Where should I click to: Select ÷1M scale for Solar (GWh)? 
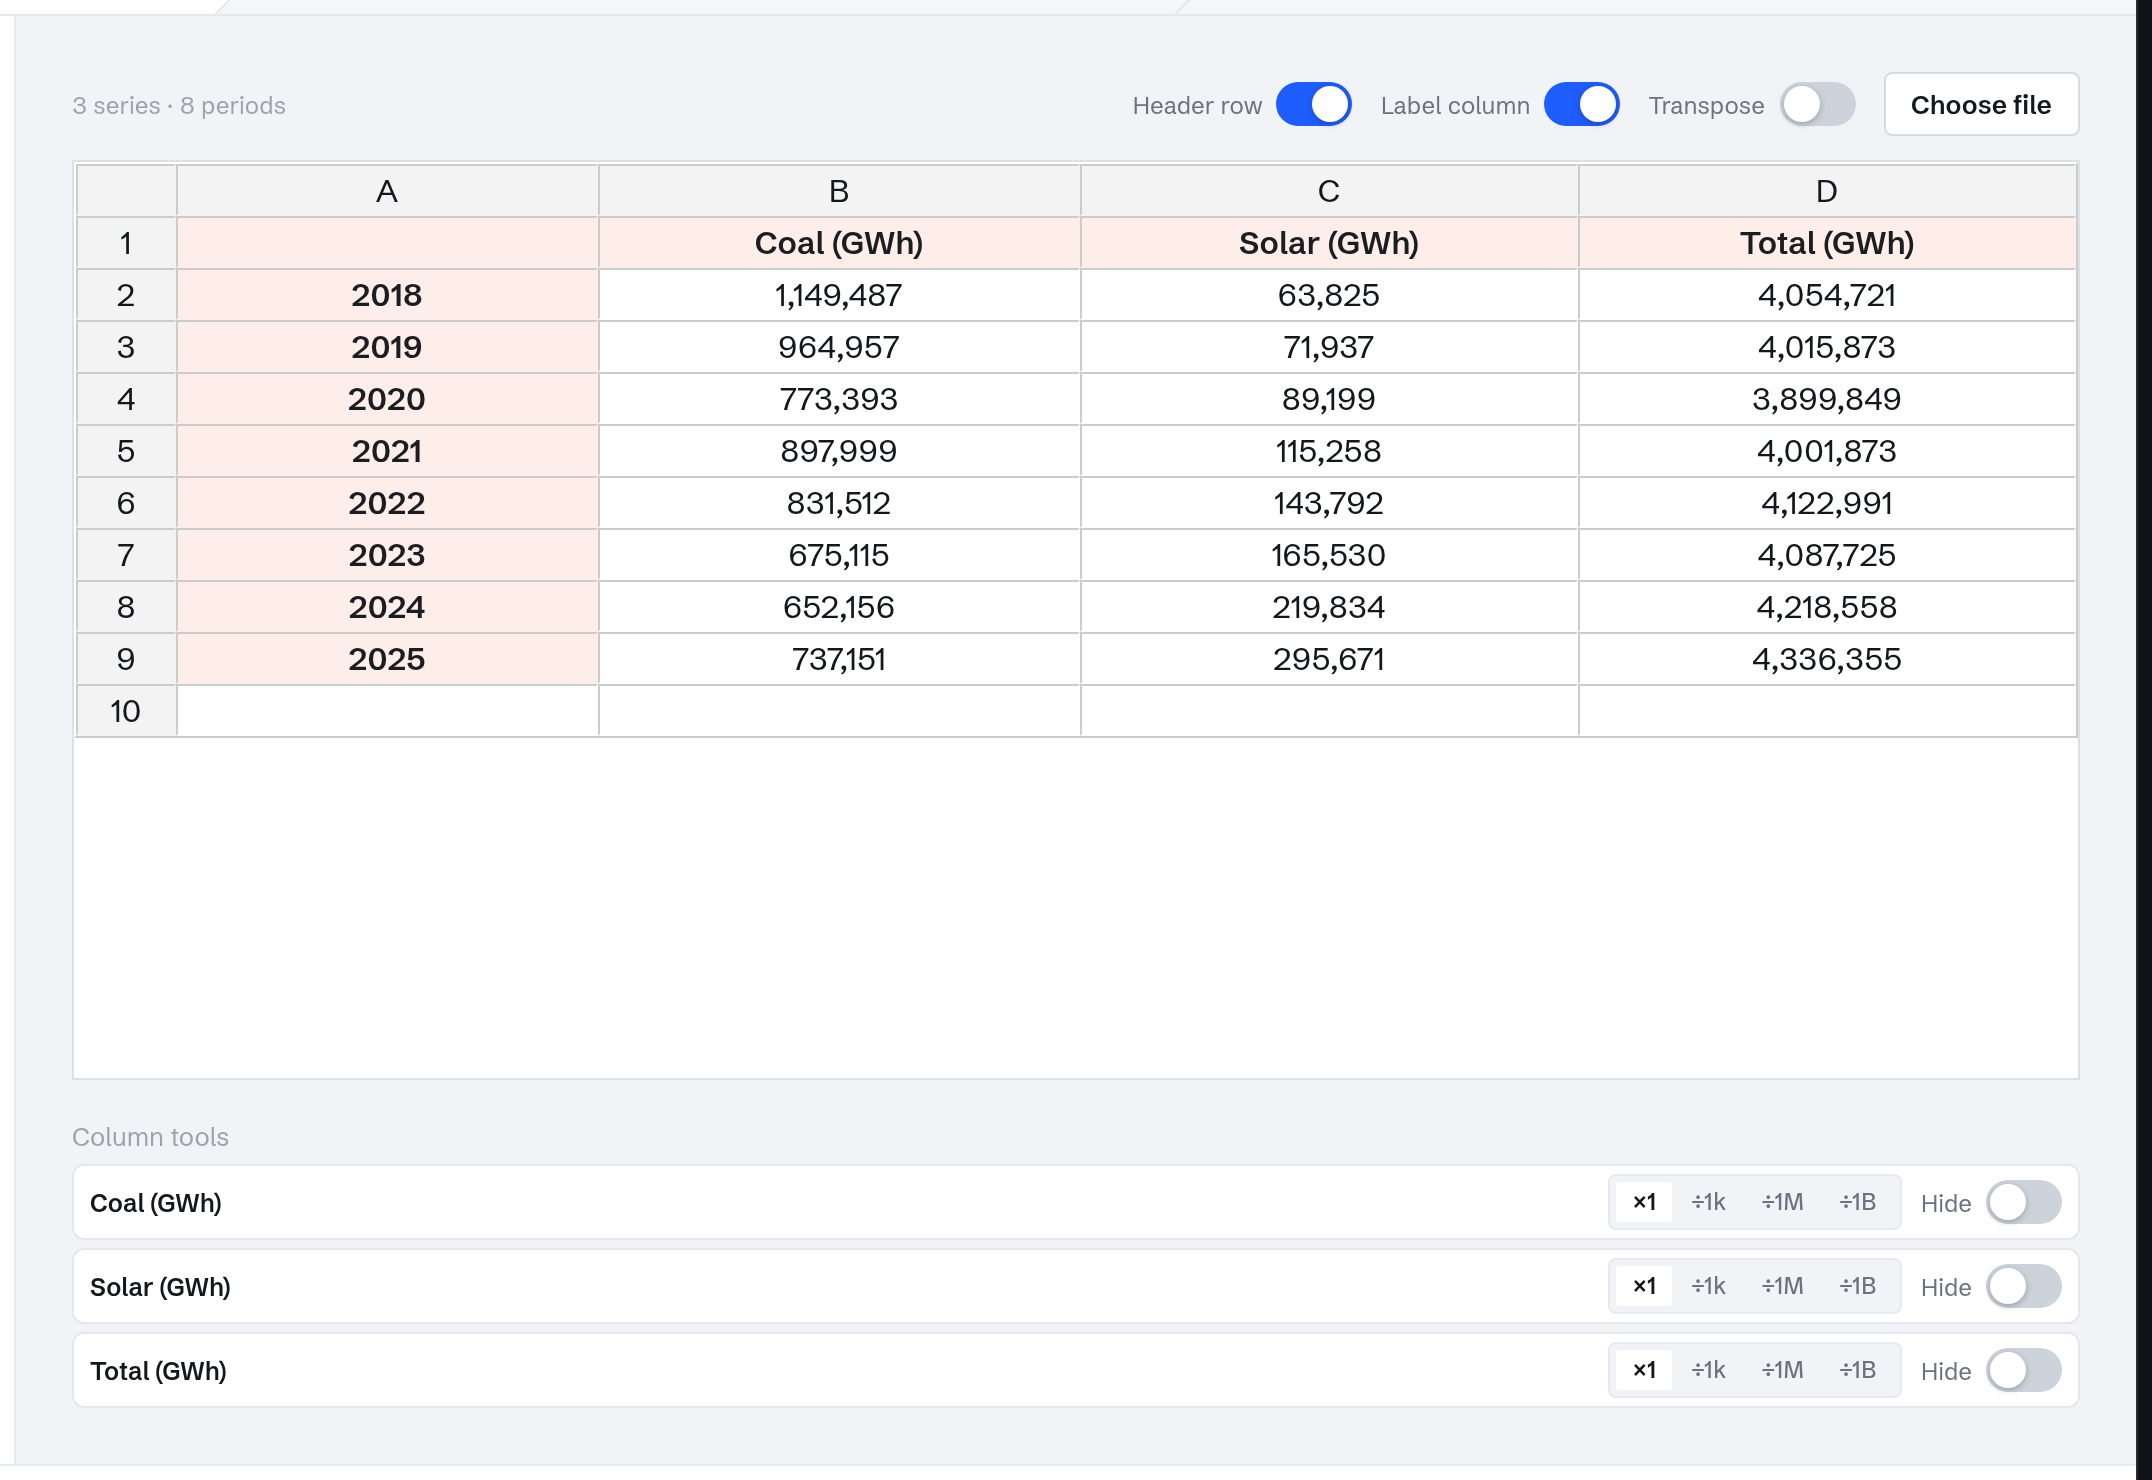pos(1782,1286)
